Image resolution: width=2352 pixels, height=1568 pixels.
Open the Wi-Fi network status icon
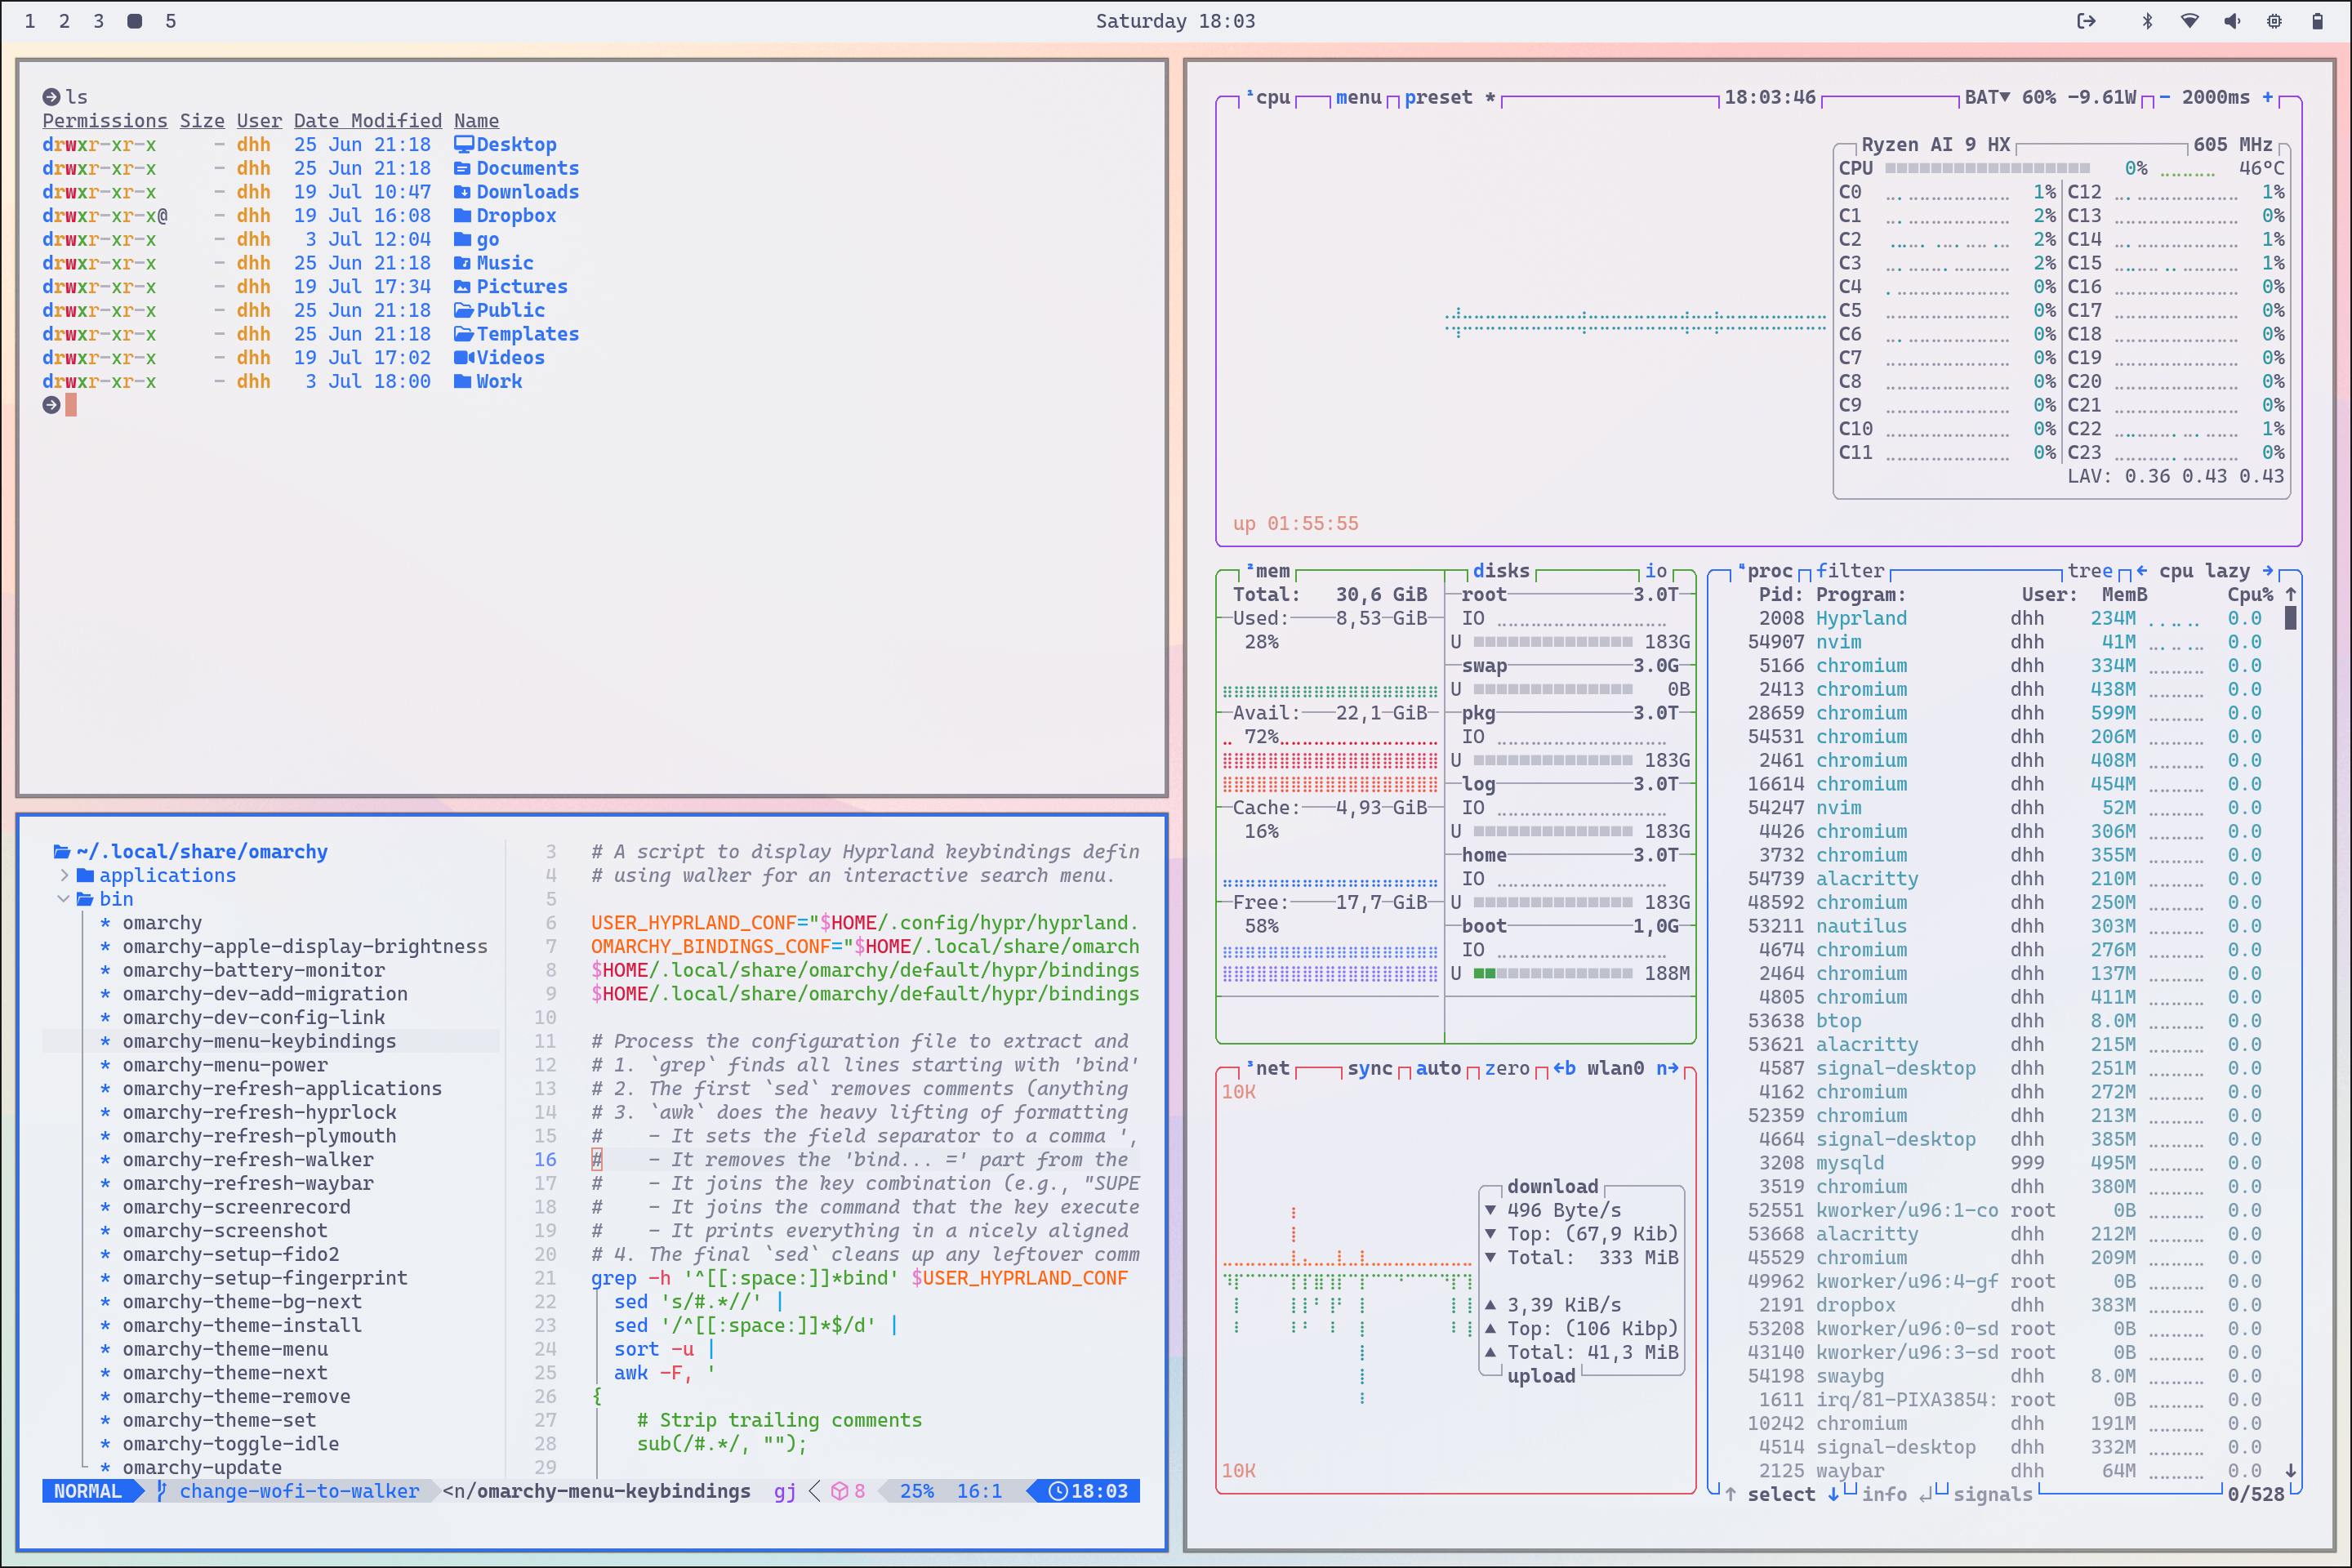2189,21
